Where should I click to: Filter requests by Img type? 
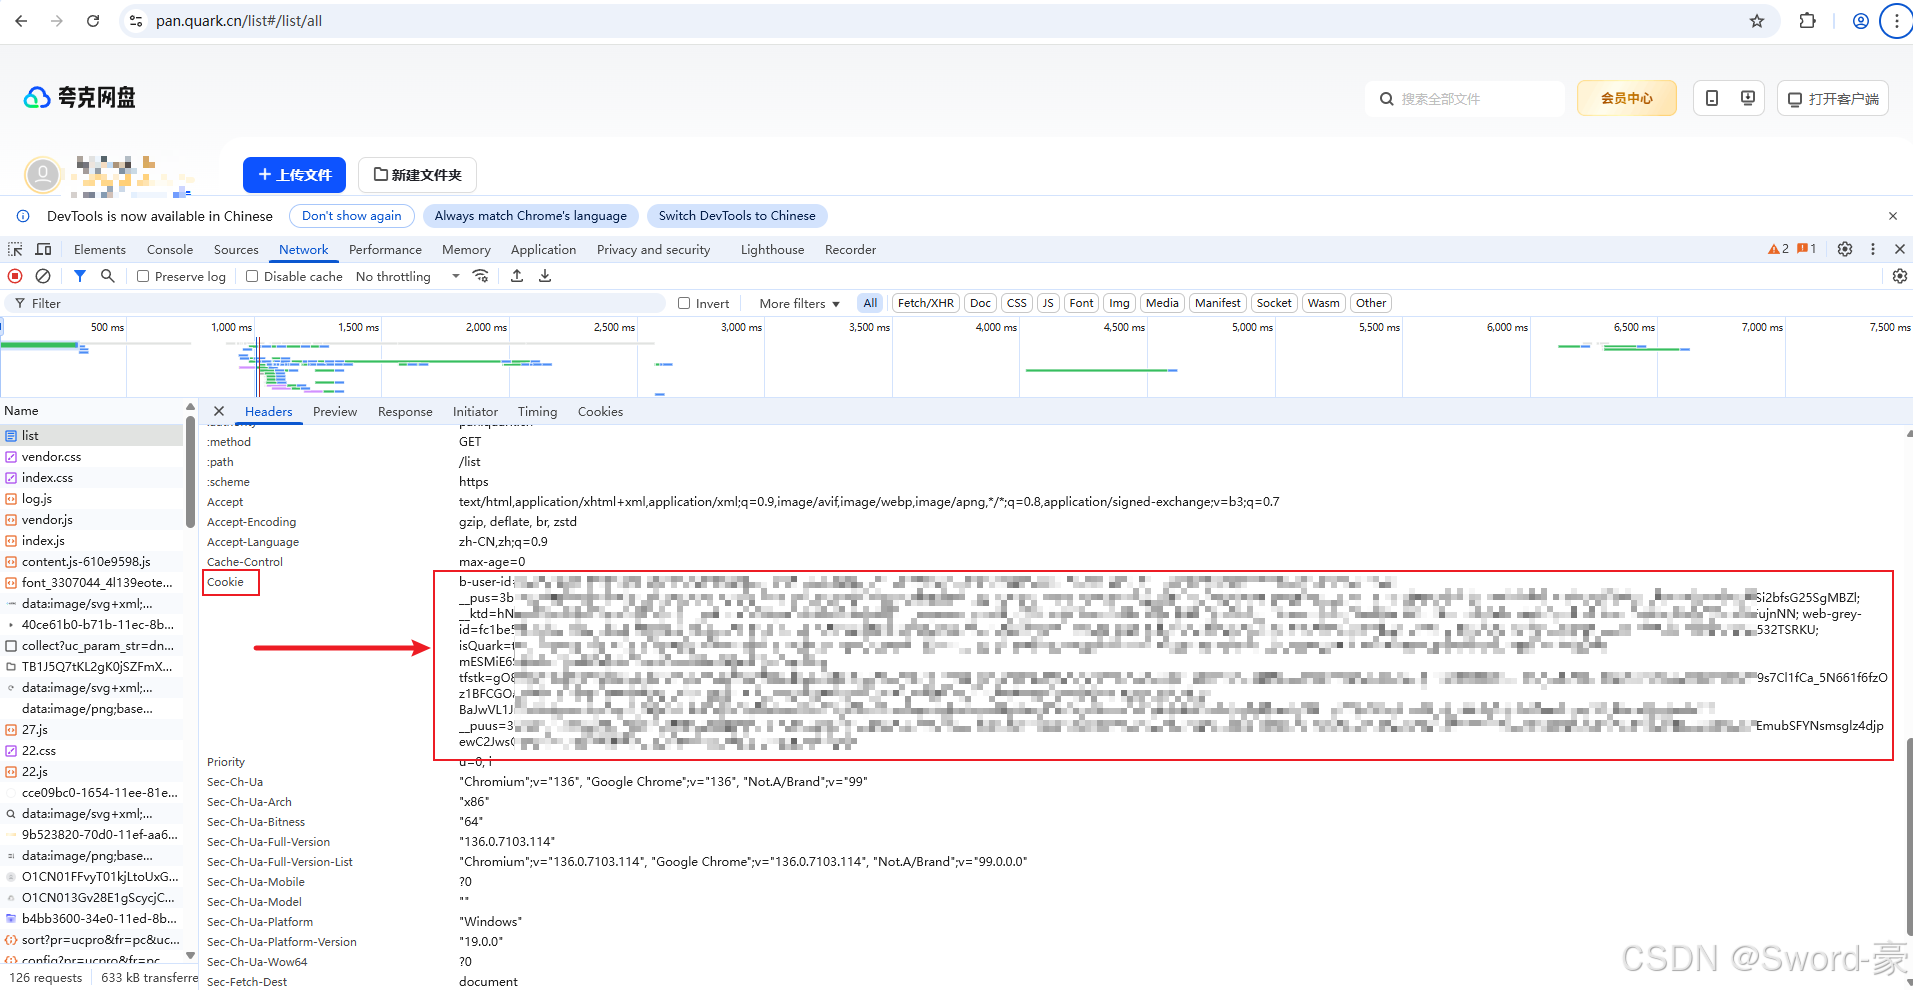click(x=1119, y=303)
